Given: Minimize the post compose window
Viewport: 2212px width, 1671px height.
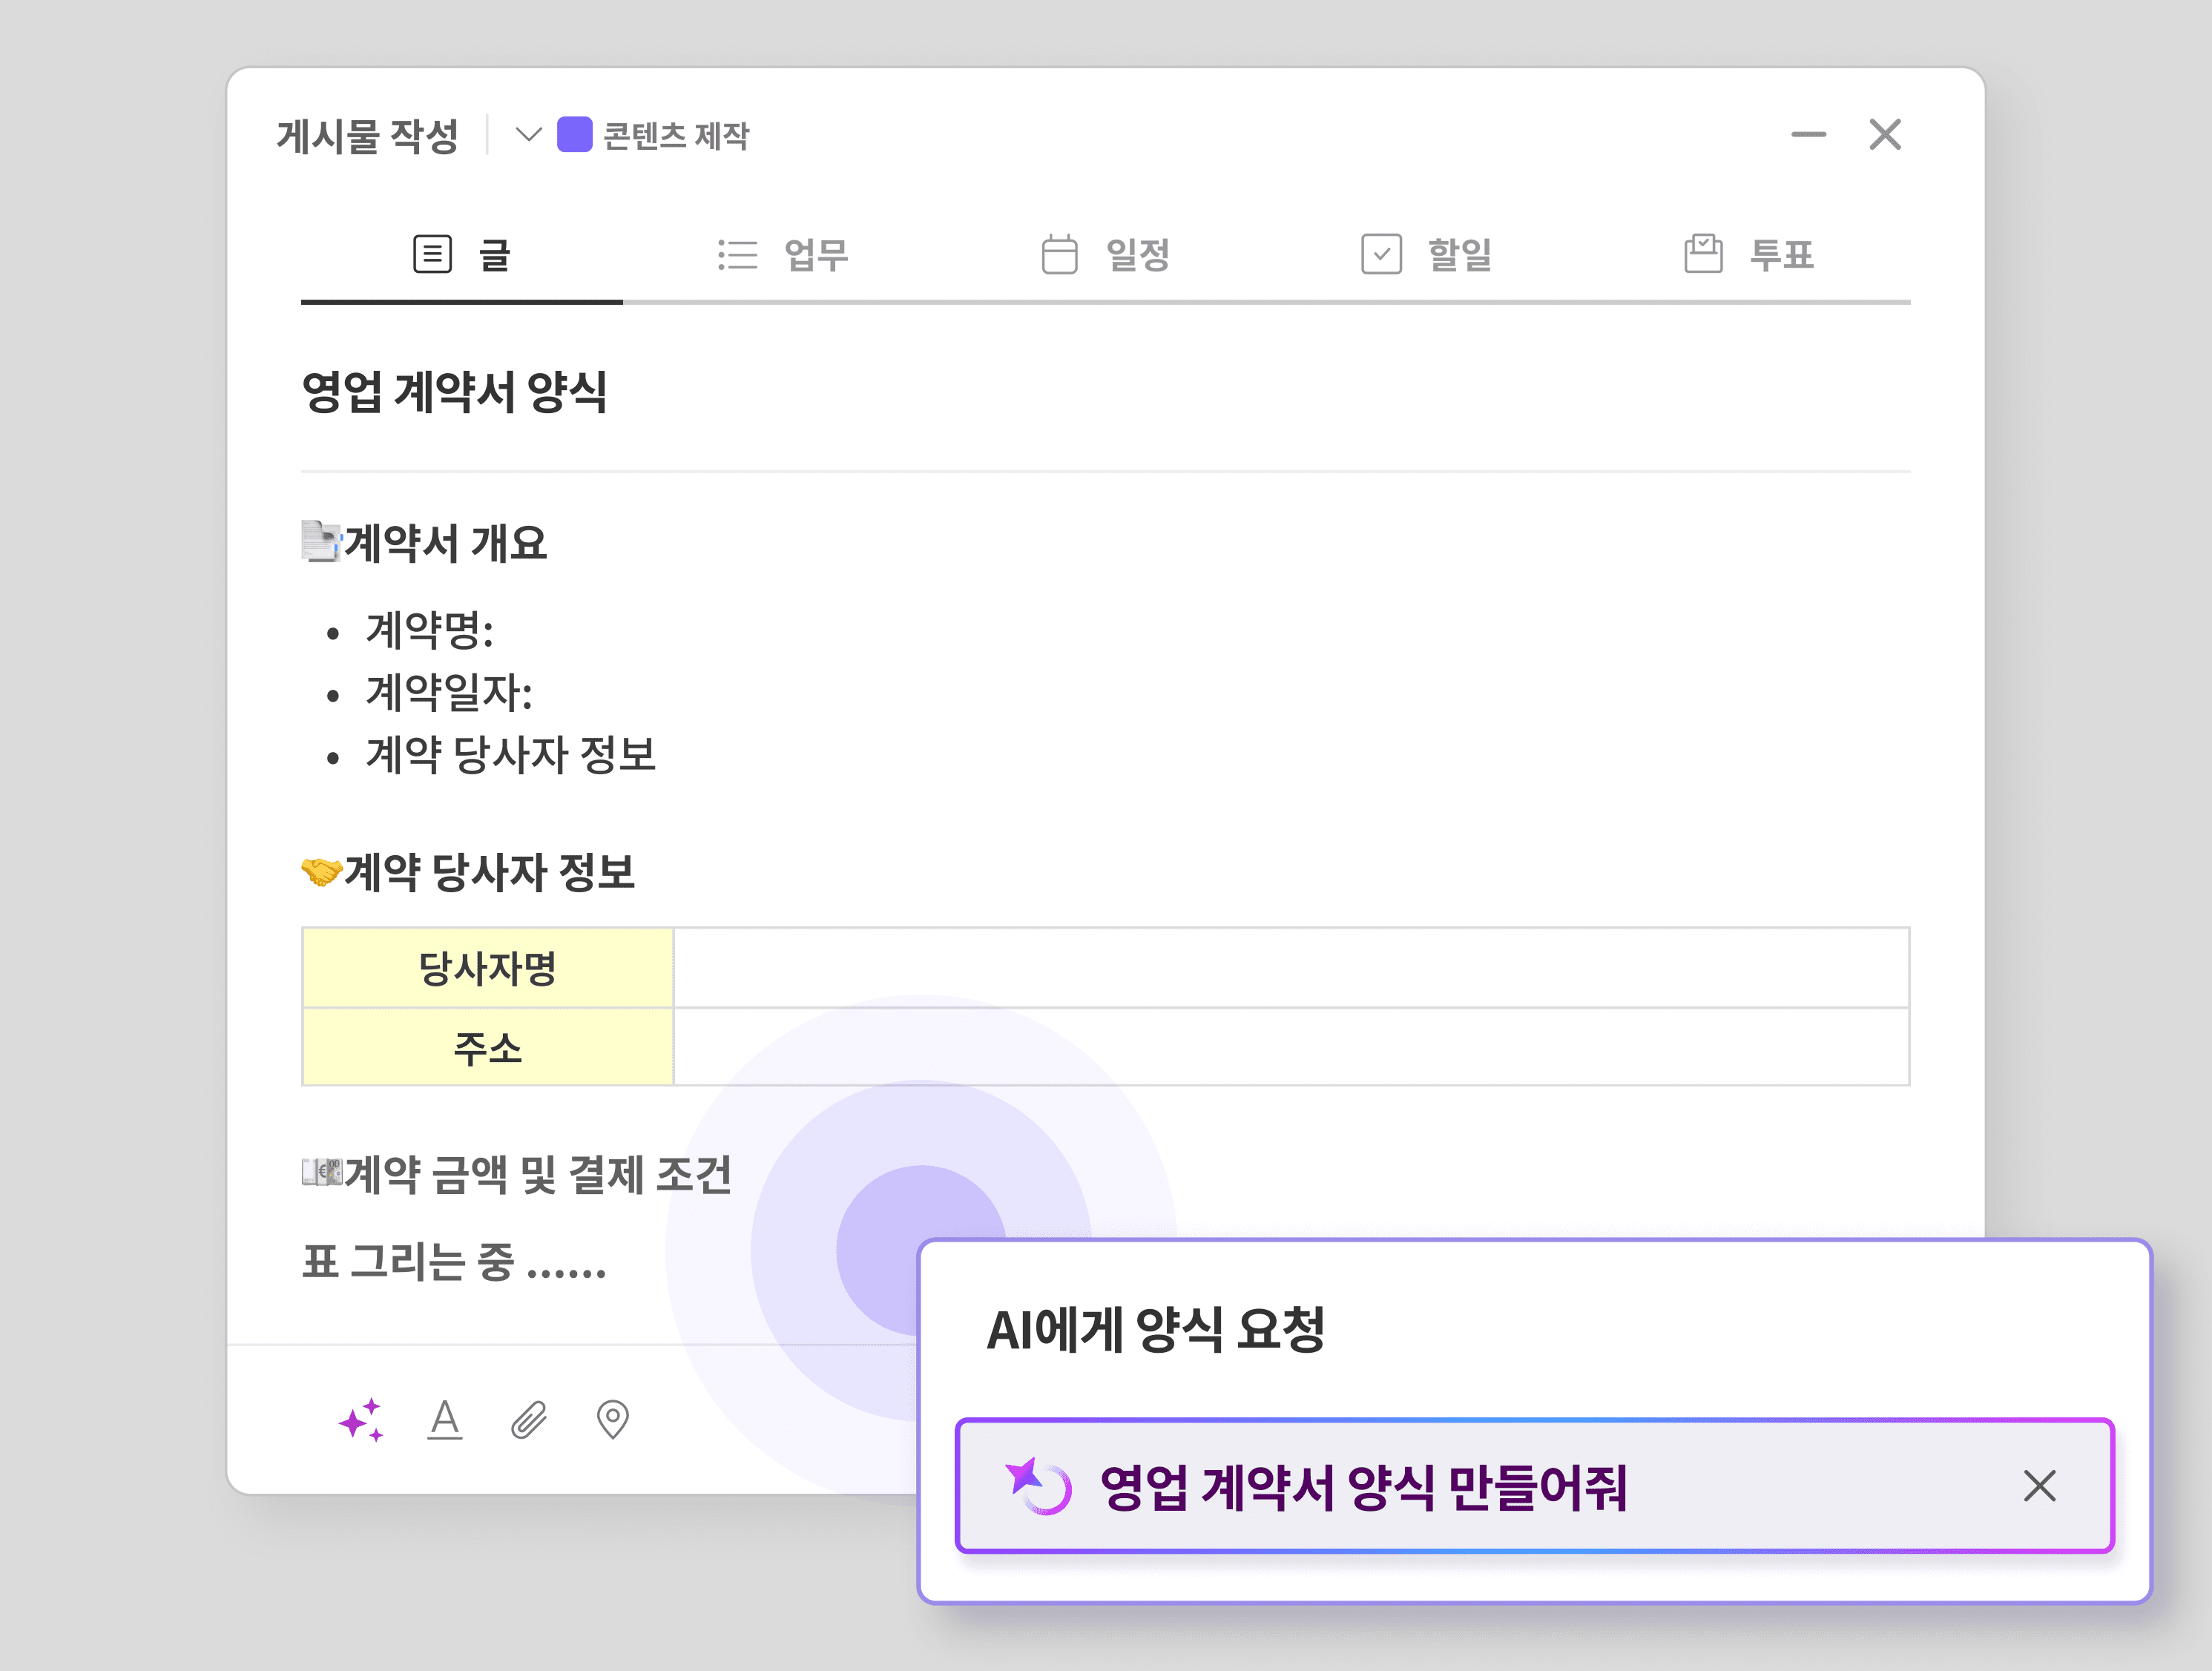Looking at the screenshot, I should tap(1808, 134).
